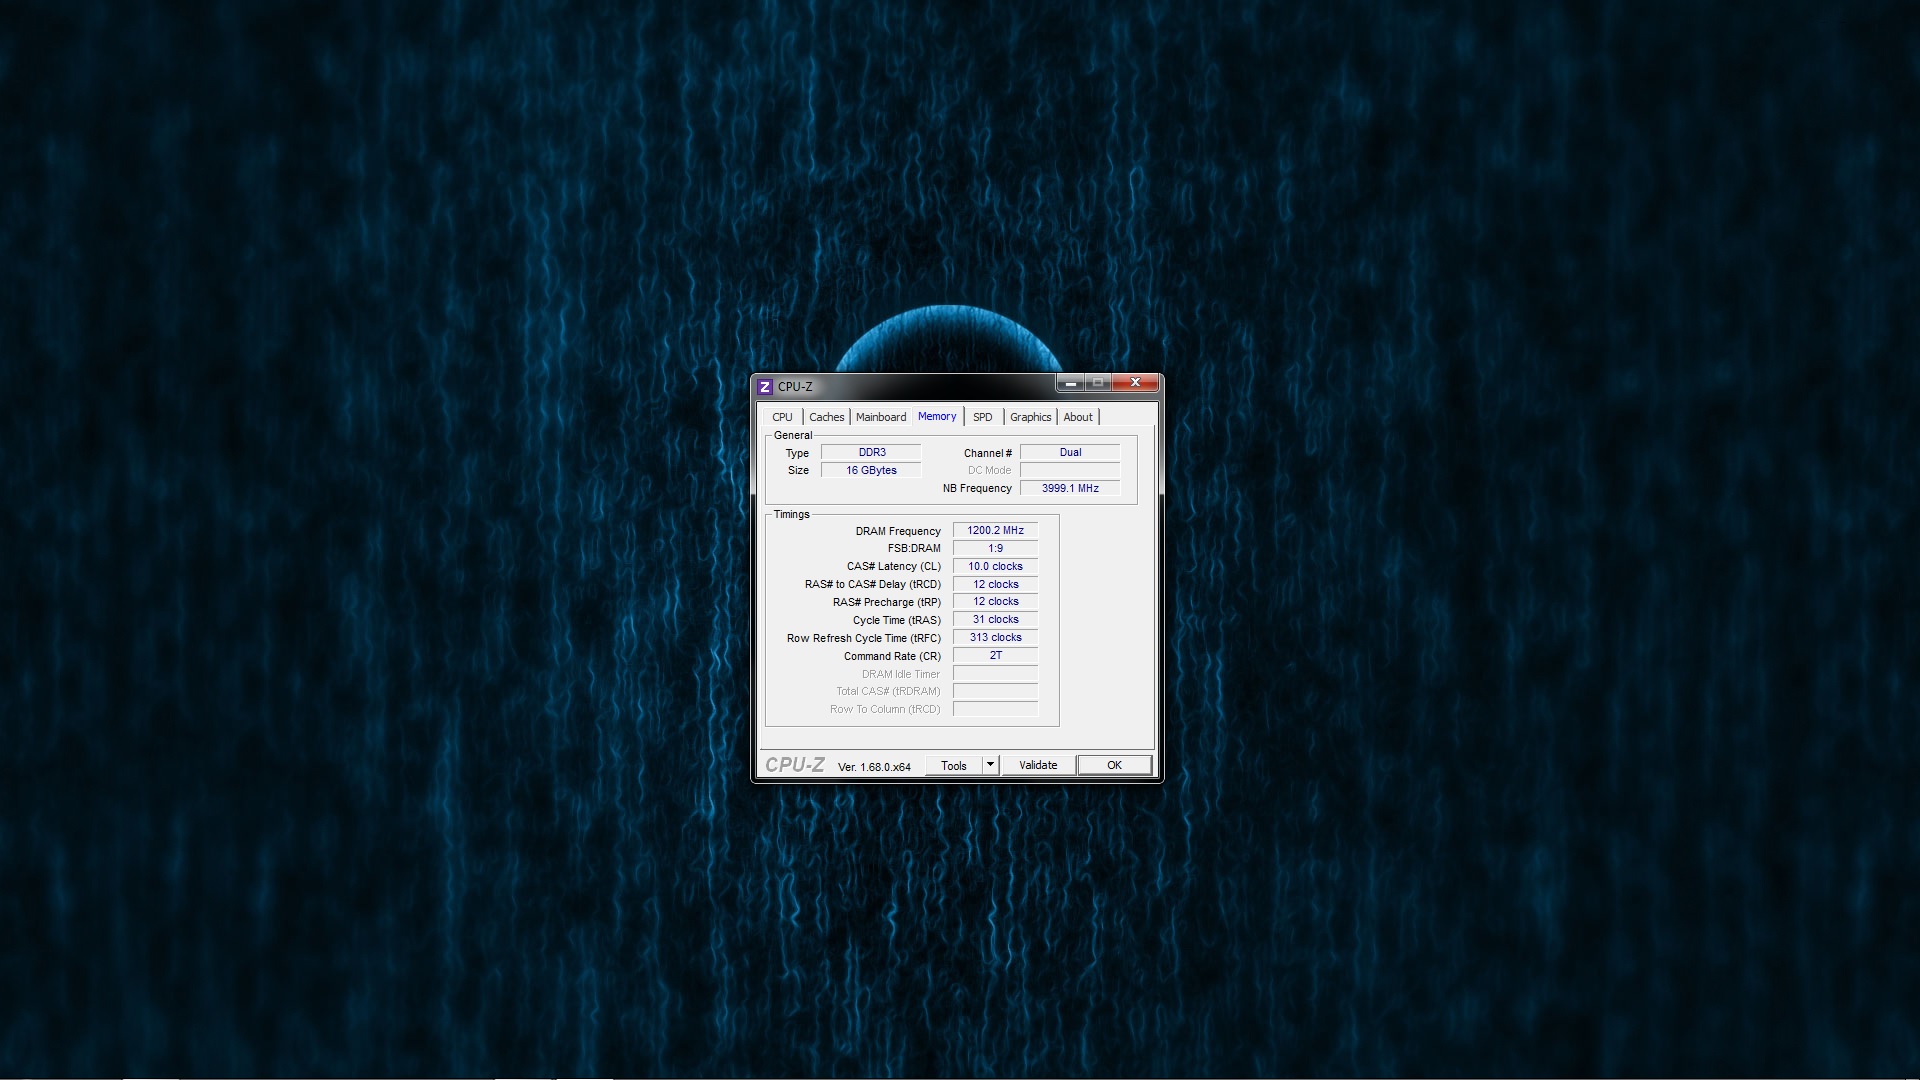Show the About tab
Viewport: 1920px width, 1080px height.
tap(1077, 417)
